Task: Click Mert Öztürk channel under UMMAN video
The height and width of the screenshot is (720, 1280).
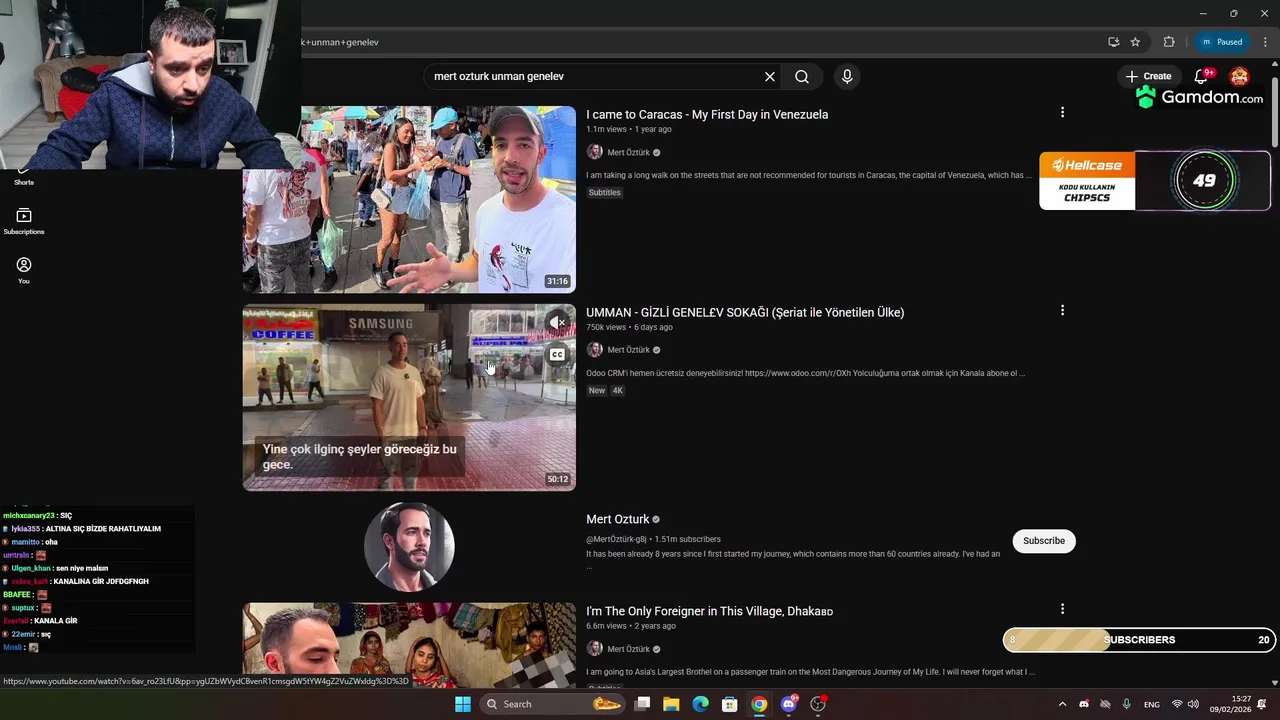Action: click(628, 350)
